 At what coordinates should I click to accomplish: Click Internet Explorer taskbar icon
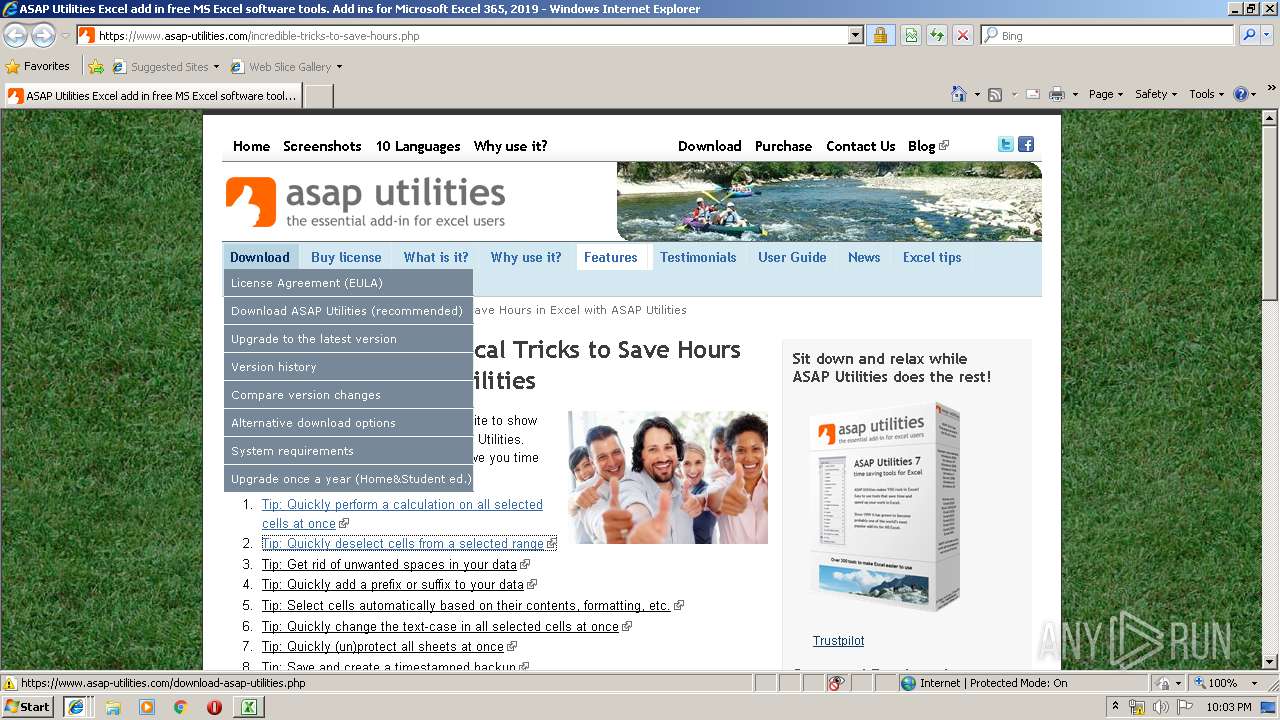click(75, 706)
